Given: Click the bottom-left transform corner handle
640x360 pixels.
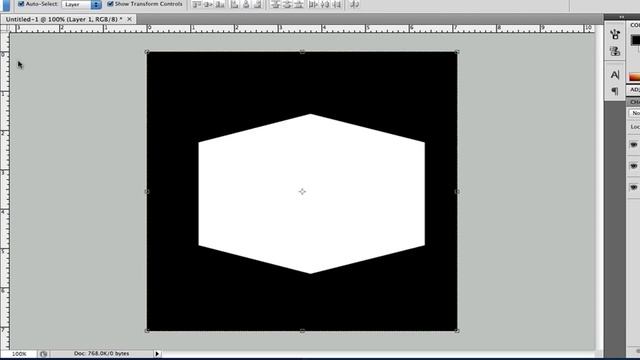Looking at the screenshot, I should (147, 331).
